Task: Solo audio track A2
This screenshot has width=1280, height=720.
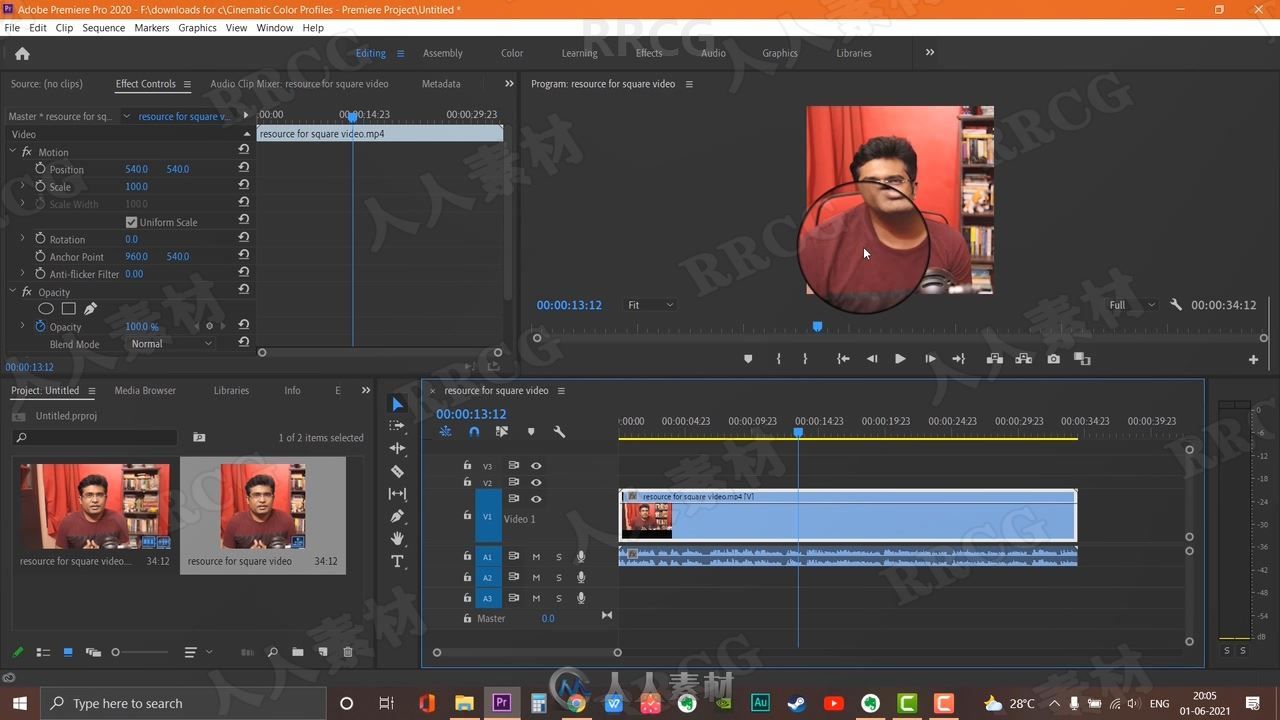Action: (559, 577)
